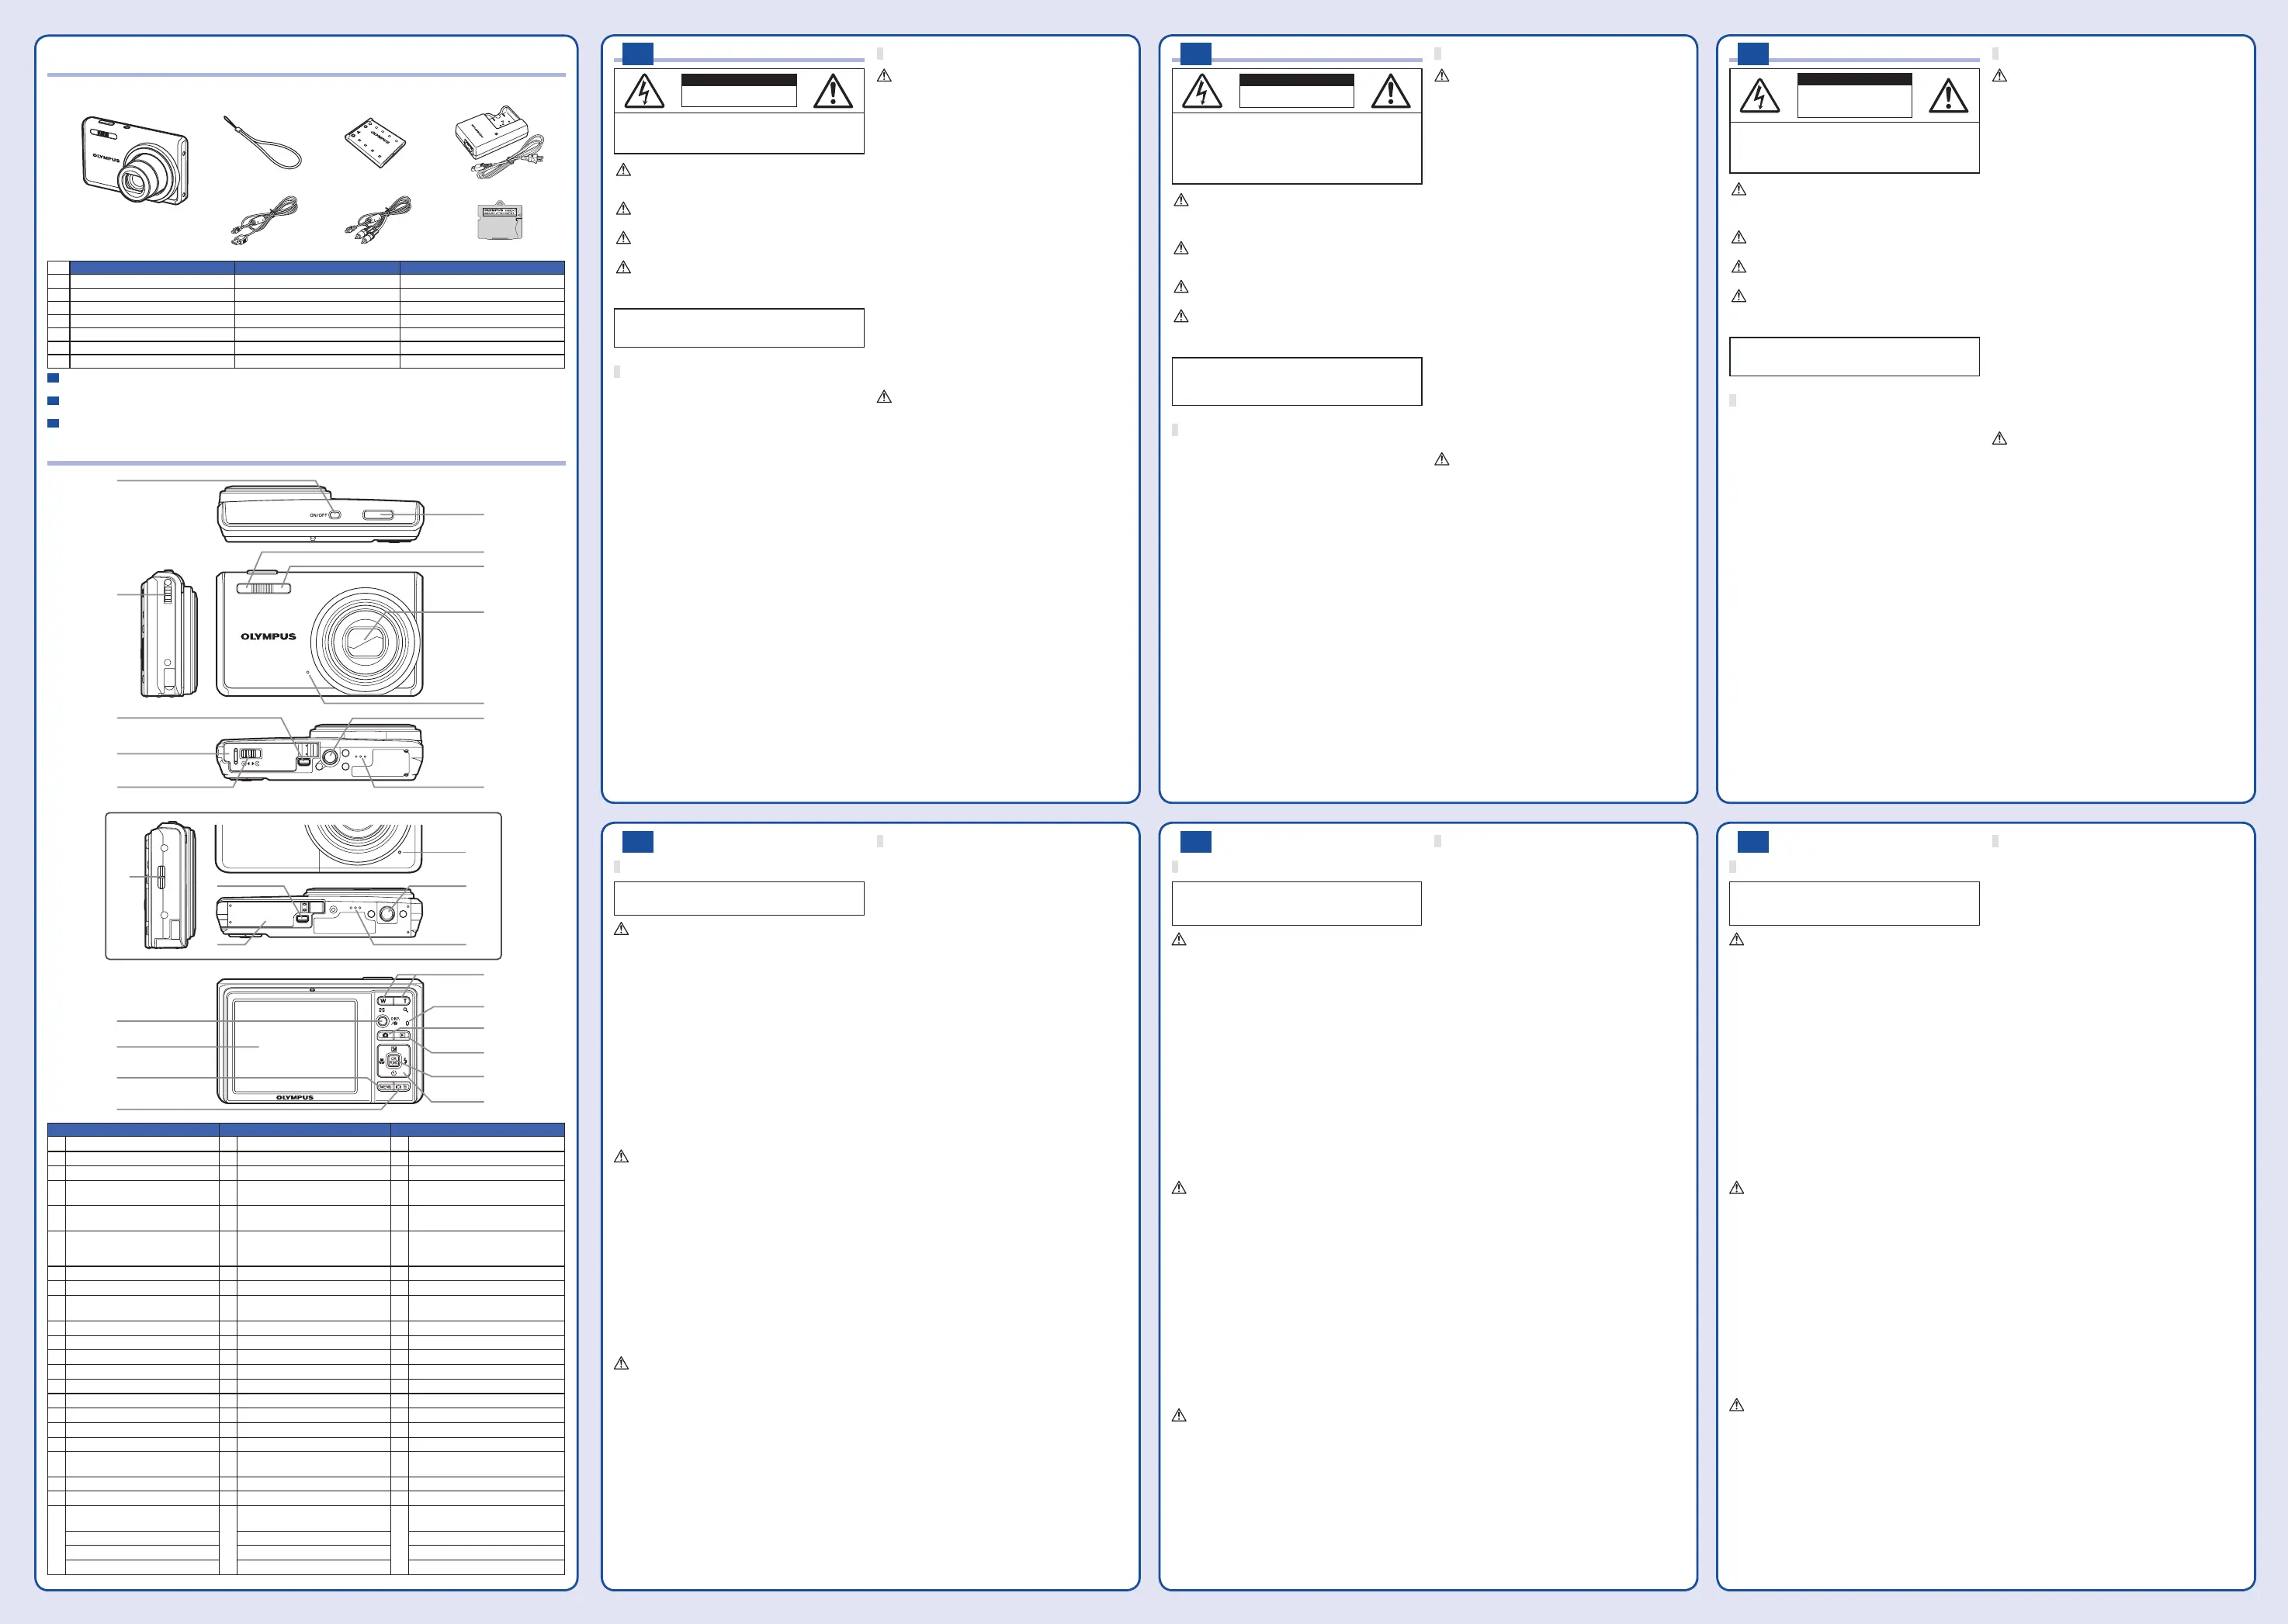Click the magnifier icon under the T button
This screenshot has height=1624, width=2288.
(x=406, y=1010)
